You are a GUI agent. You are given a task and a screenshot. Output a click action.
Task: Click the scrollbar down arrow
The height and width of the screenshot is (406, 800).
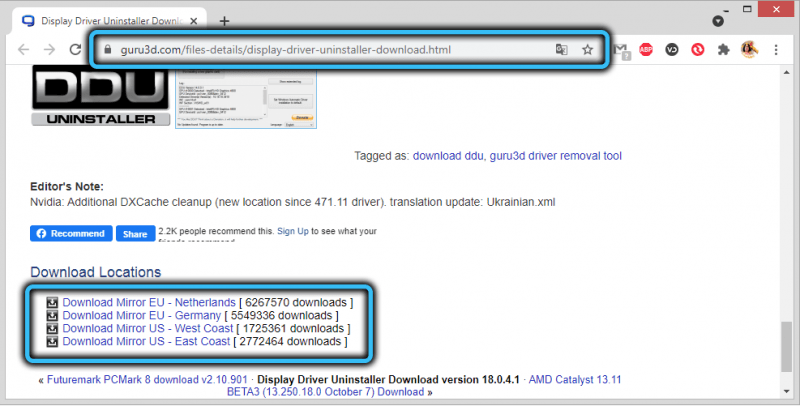pos(786,392)
